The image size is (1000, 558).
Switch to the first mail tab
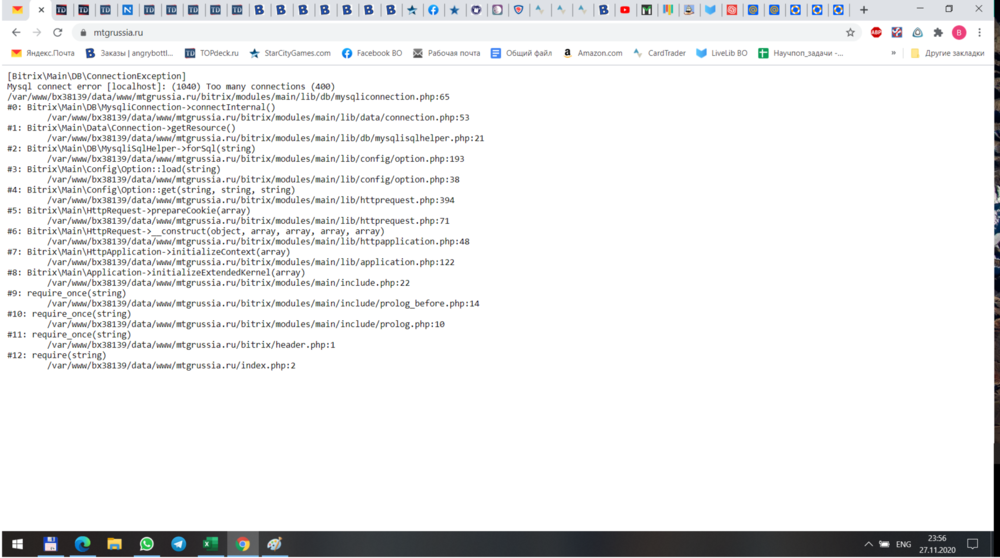point(17,10)
